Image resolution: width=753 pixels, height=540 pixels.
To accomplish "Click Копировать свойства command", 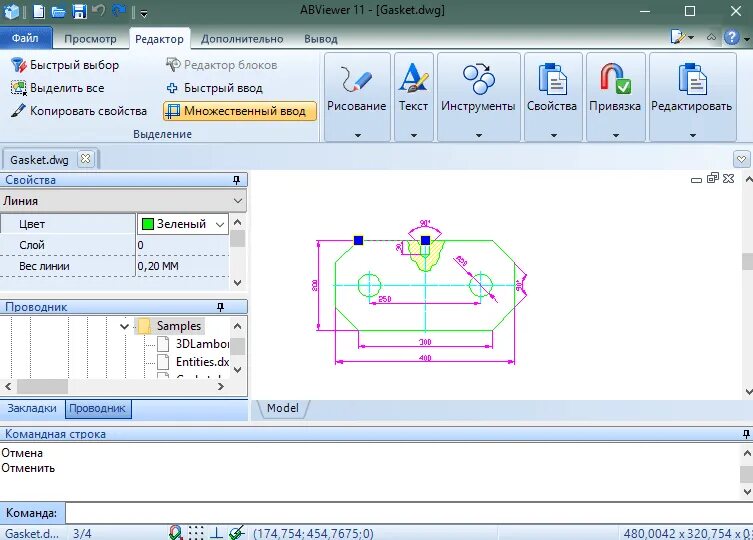I will 78,111.
